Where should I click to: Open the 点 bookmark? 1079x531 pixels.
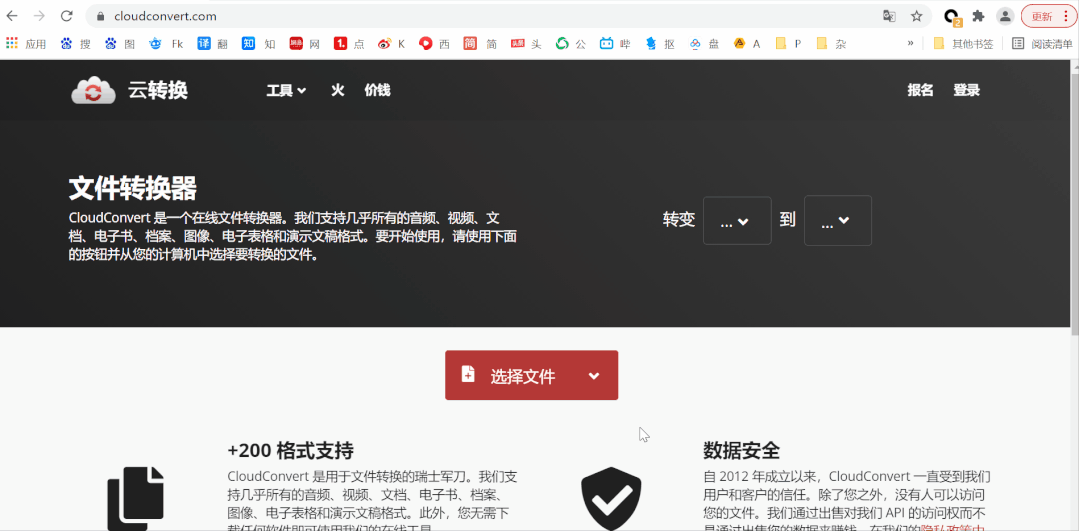coord(350,43)
